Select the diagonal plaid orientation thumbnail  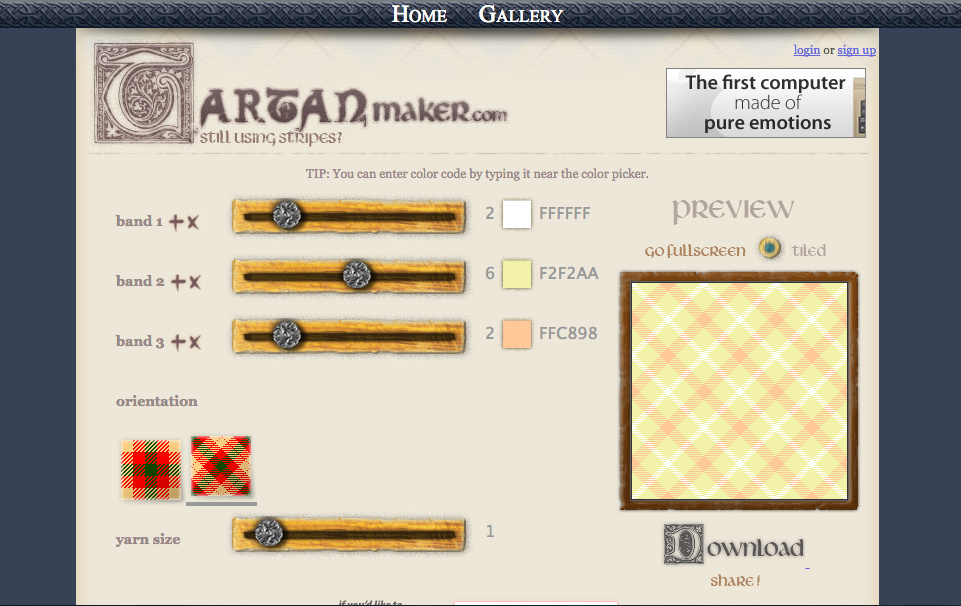(221, 466)
